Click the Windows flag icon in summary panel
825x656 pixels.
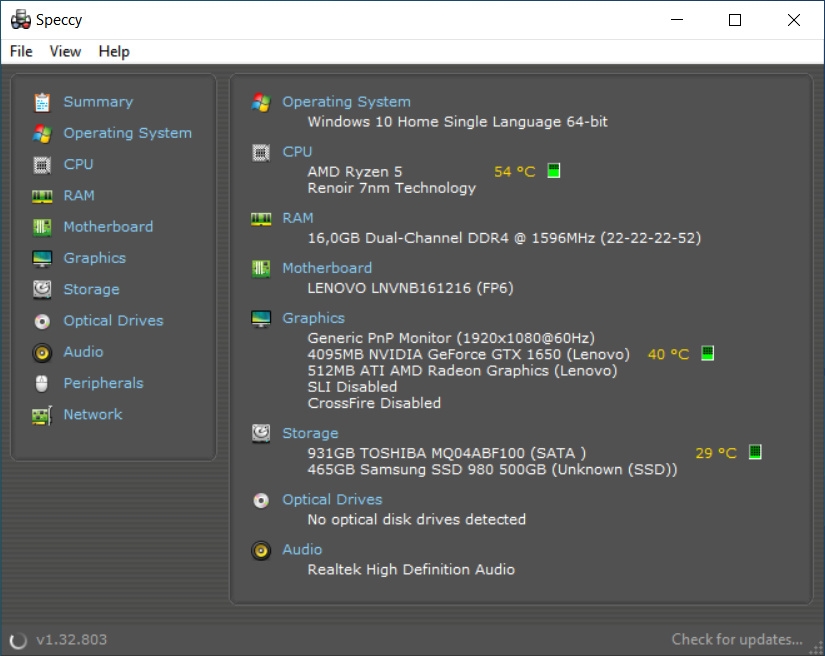click(261, 102)
